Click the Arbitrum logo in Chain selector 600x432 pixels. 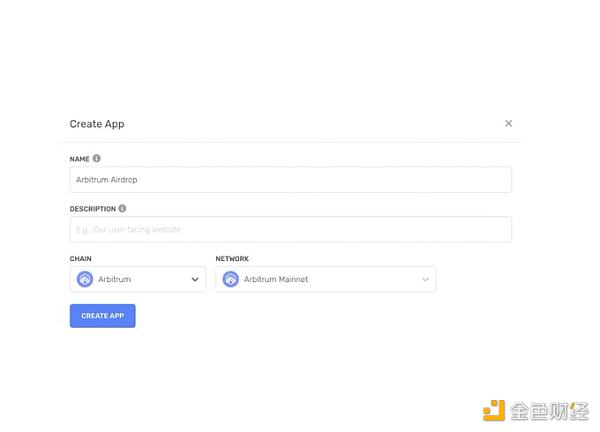click(x=85, y=280)
